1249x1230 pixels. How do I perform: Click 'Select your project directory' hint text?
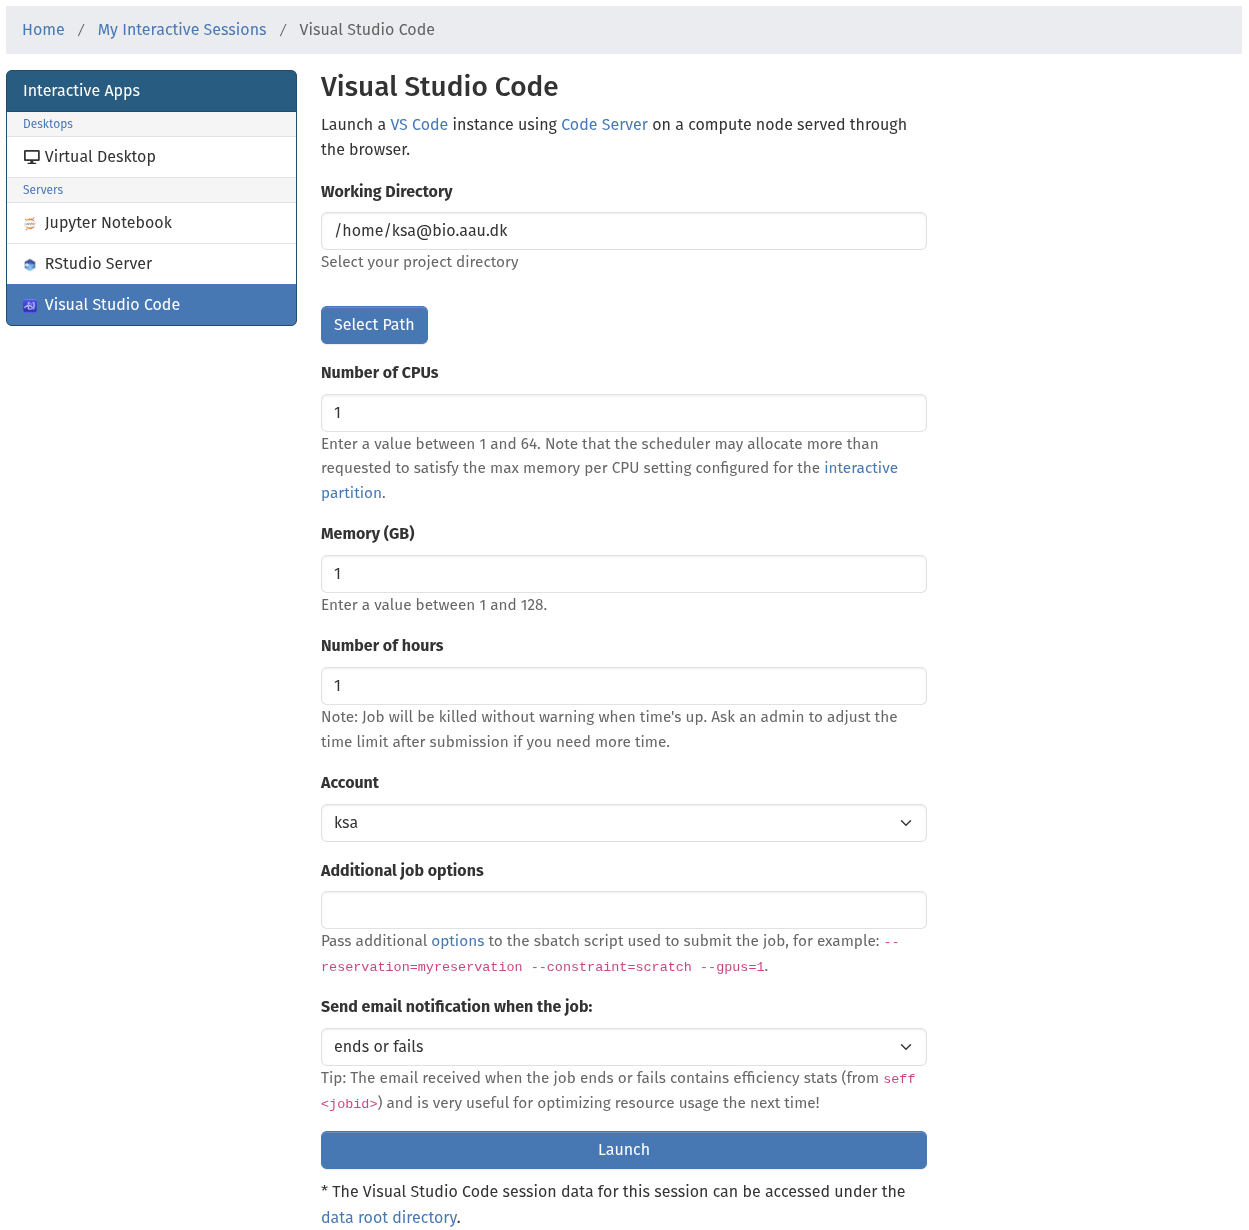[x=420, y=262]
